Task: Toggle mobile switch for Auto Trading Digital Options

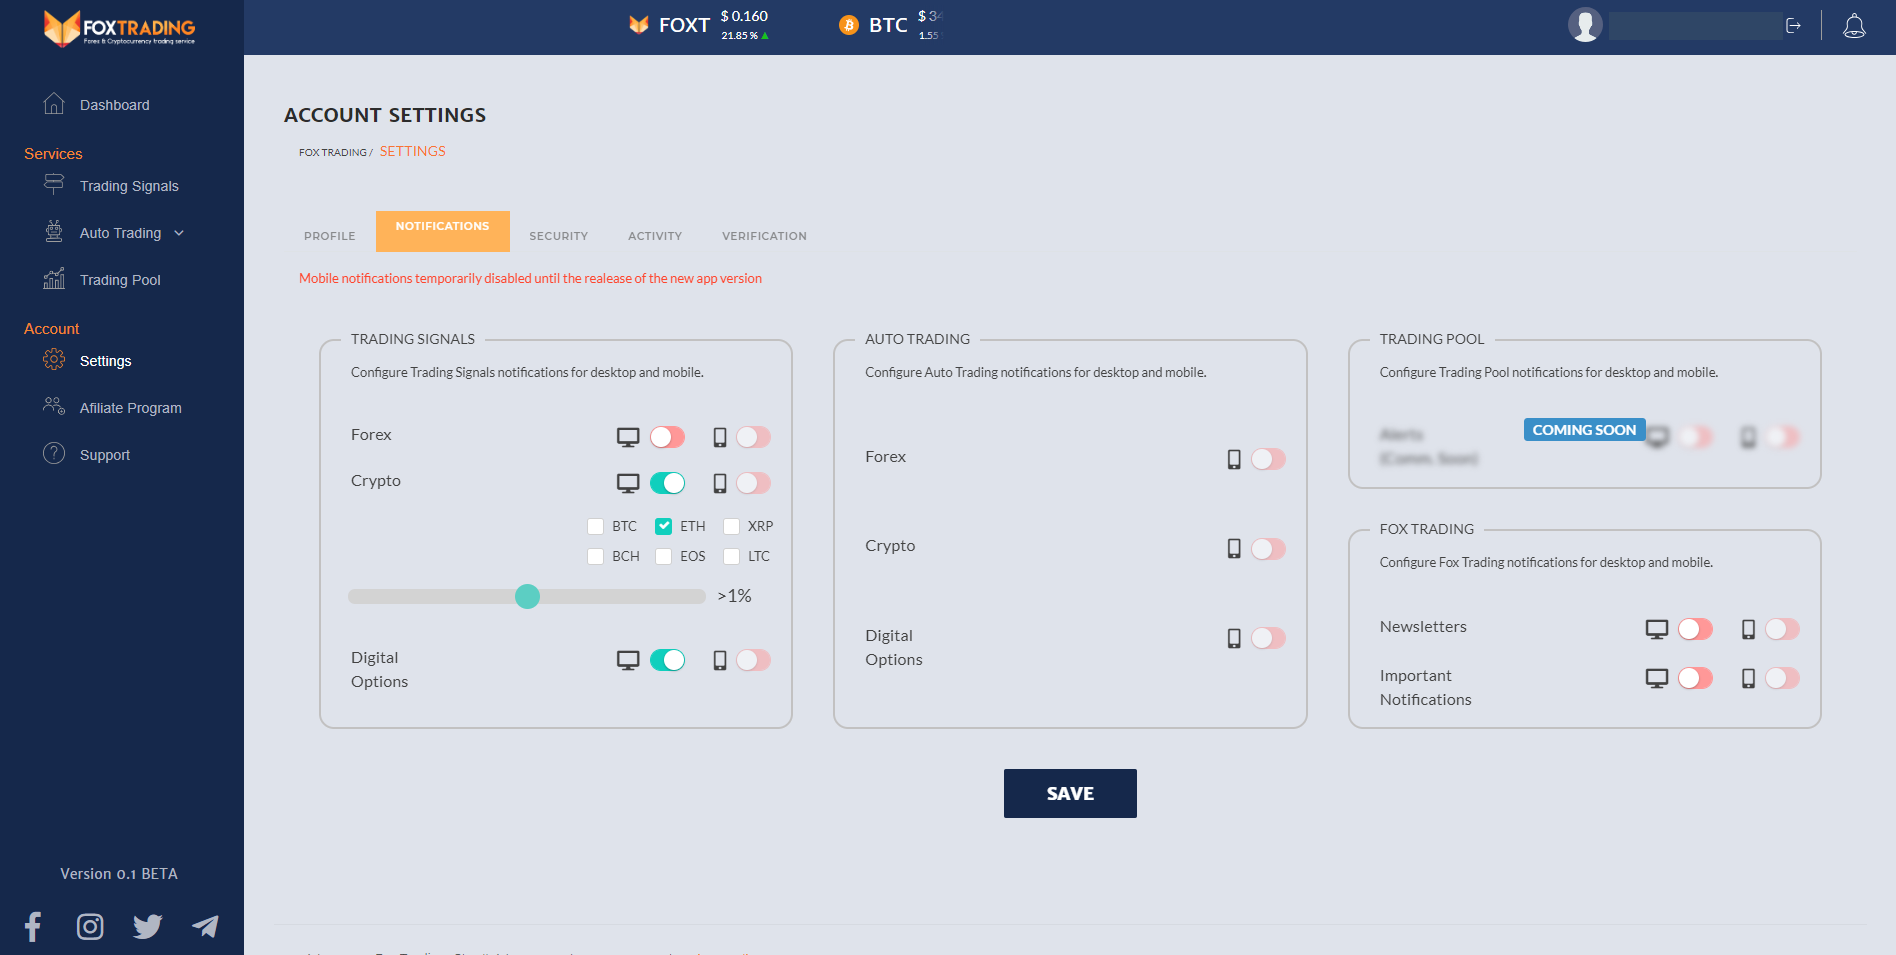Action: click(1269, 638)
